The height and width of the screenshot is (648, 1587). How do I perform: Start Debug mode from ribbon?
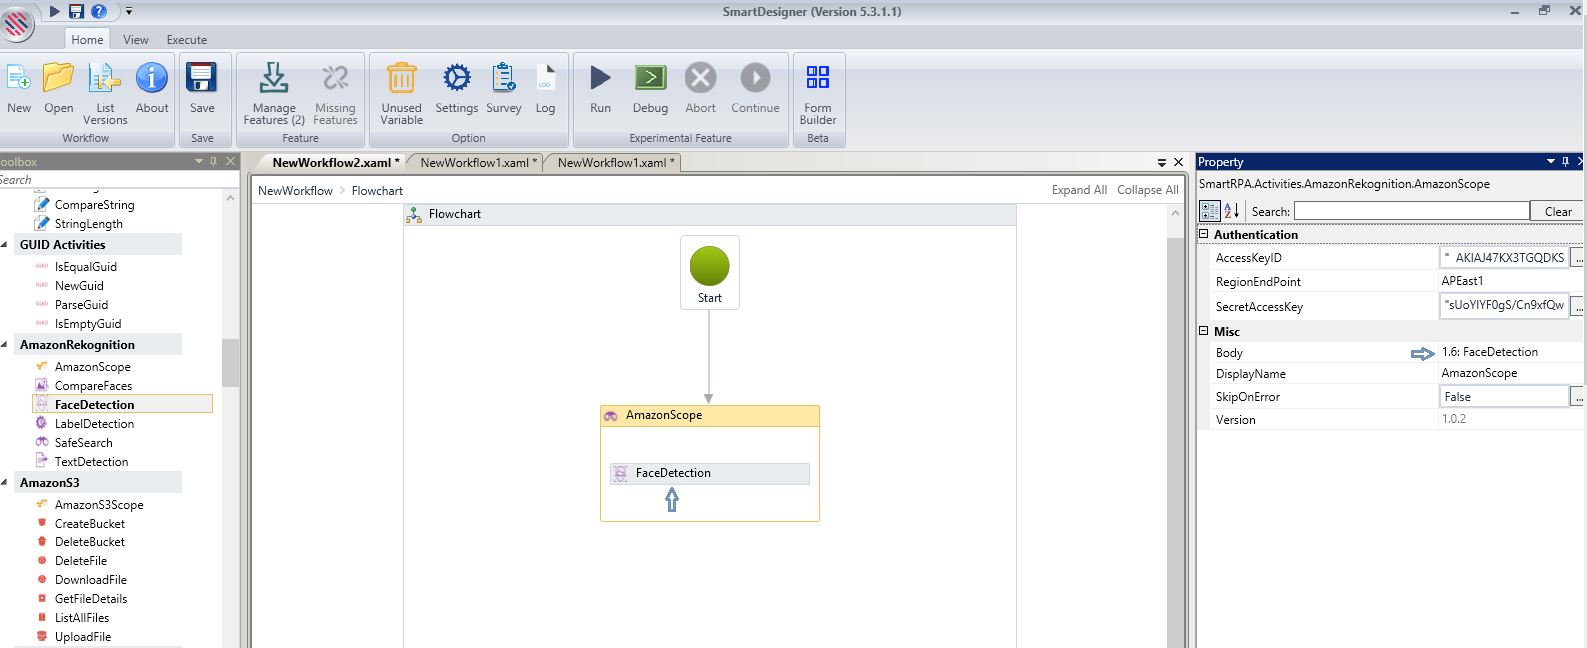pyautogui.click(x=650, y=79)
